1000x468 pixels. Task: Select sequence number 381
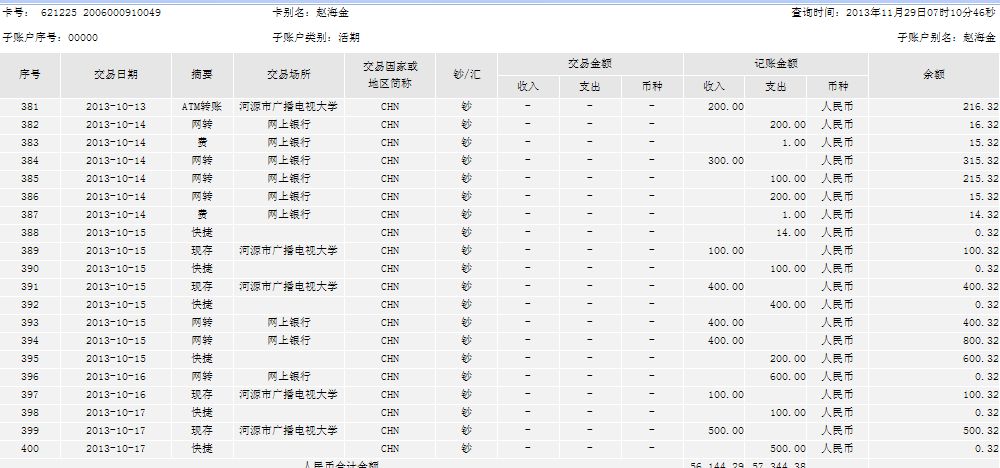click(30, 106)
